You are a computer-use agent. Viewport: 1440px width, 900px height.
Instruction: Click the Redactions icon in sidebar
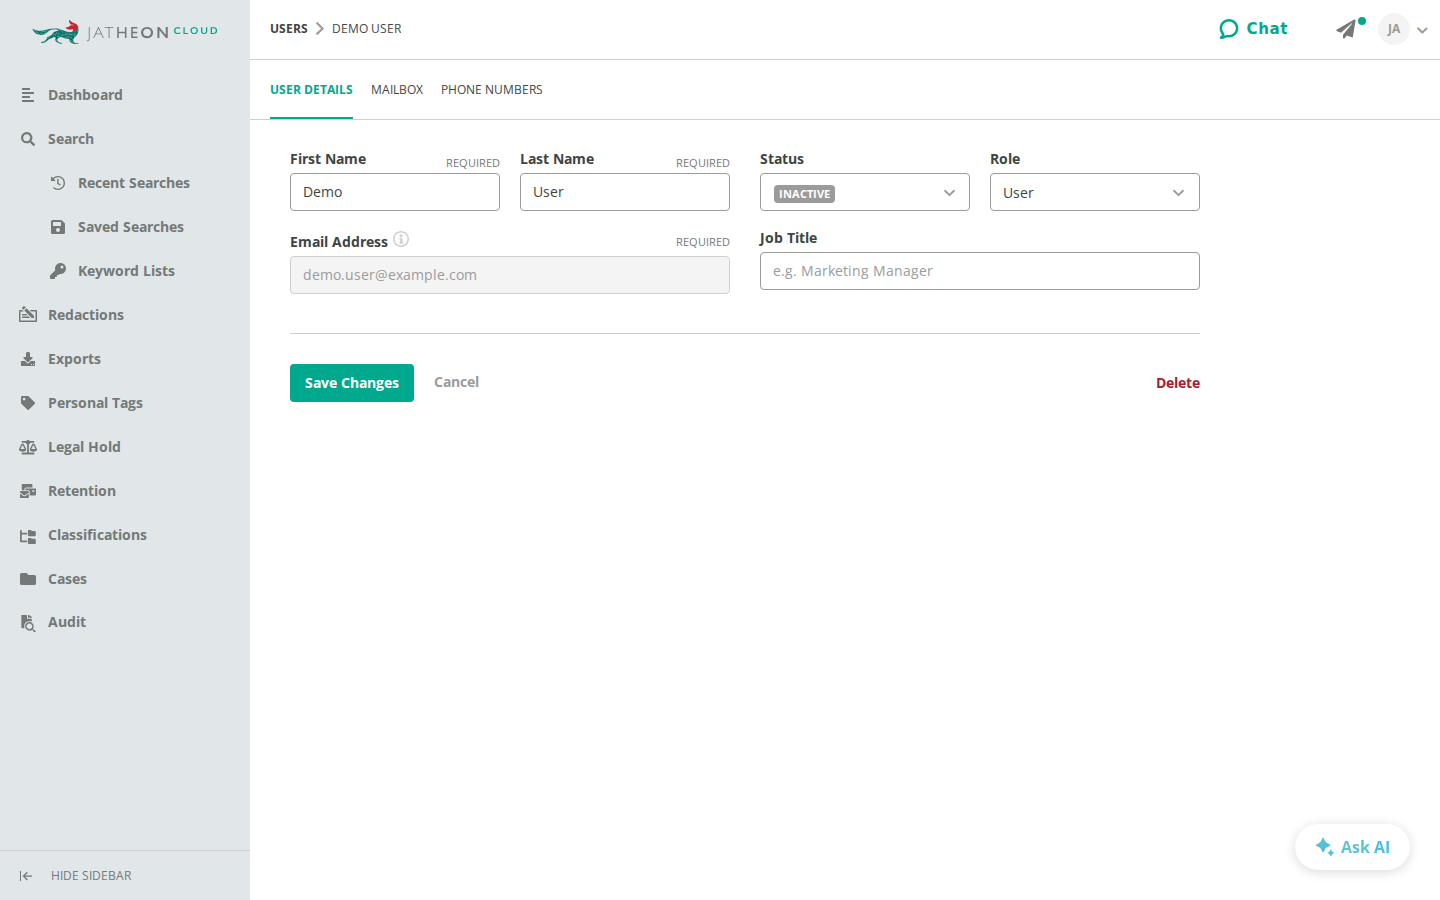pyautogui.click(x=28, y=315)
